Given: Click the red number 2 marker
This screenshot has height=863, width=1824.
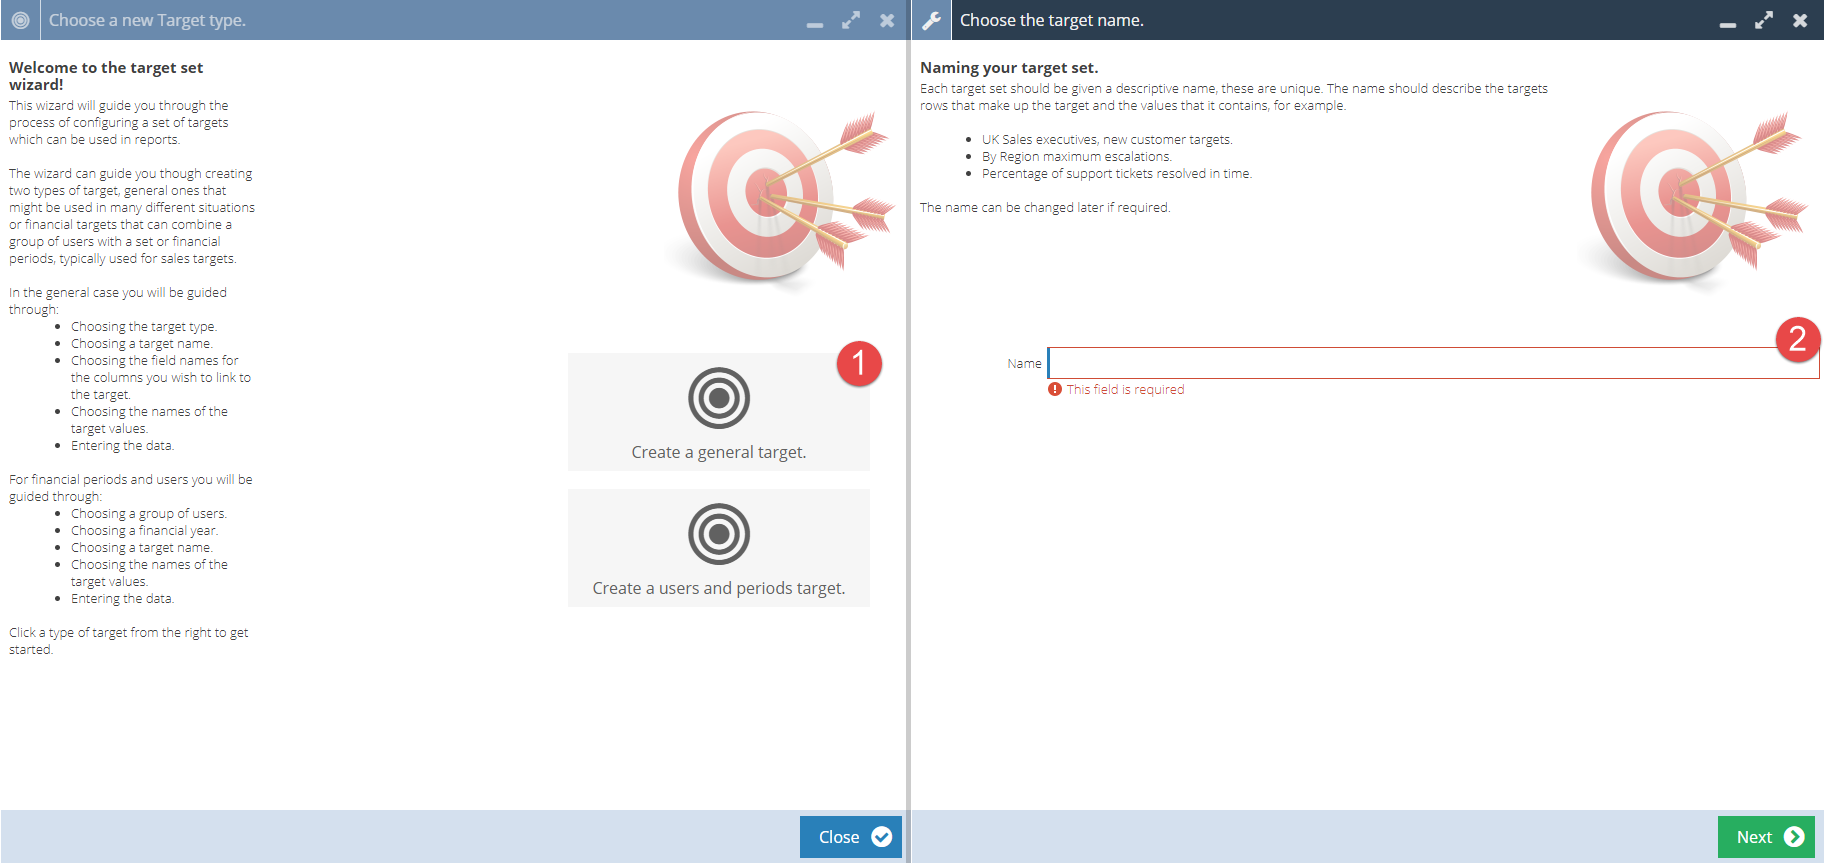Looking at the screenshot, I should click(1797, 339).
